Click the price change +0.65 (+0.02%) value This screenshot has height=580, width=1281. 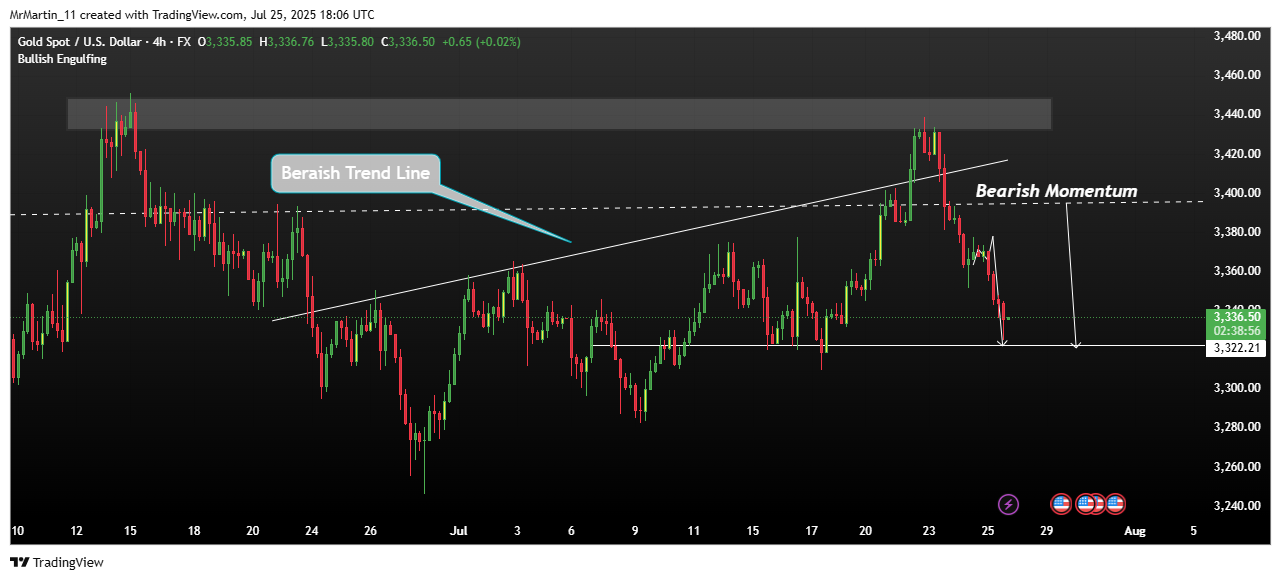482,42
